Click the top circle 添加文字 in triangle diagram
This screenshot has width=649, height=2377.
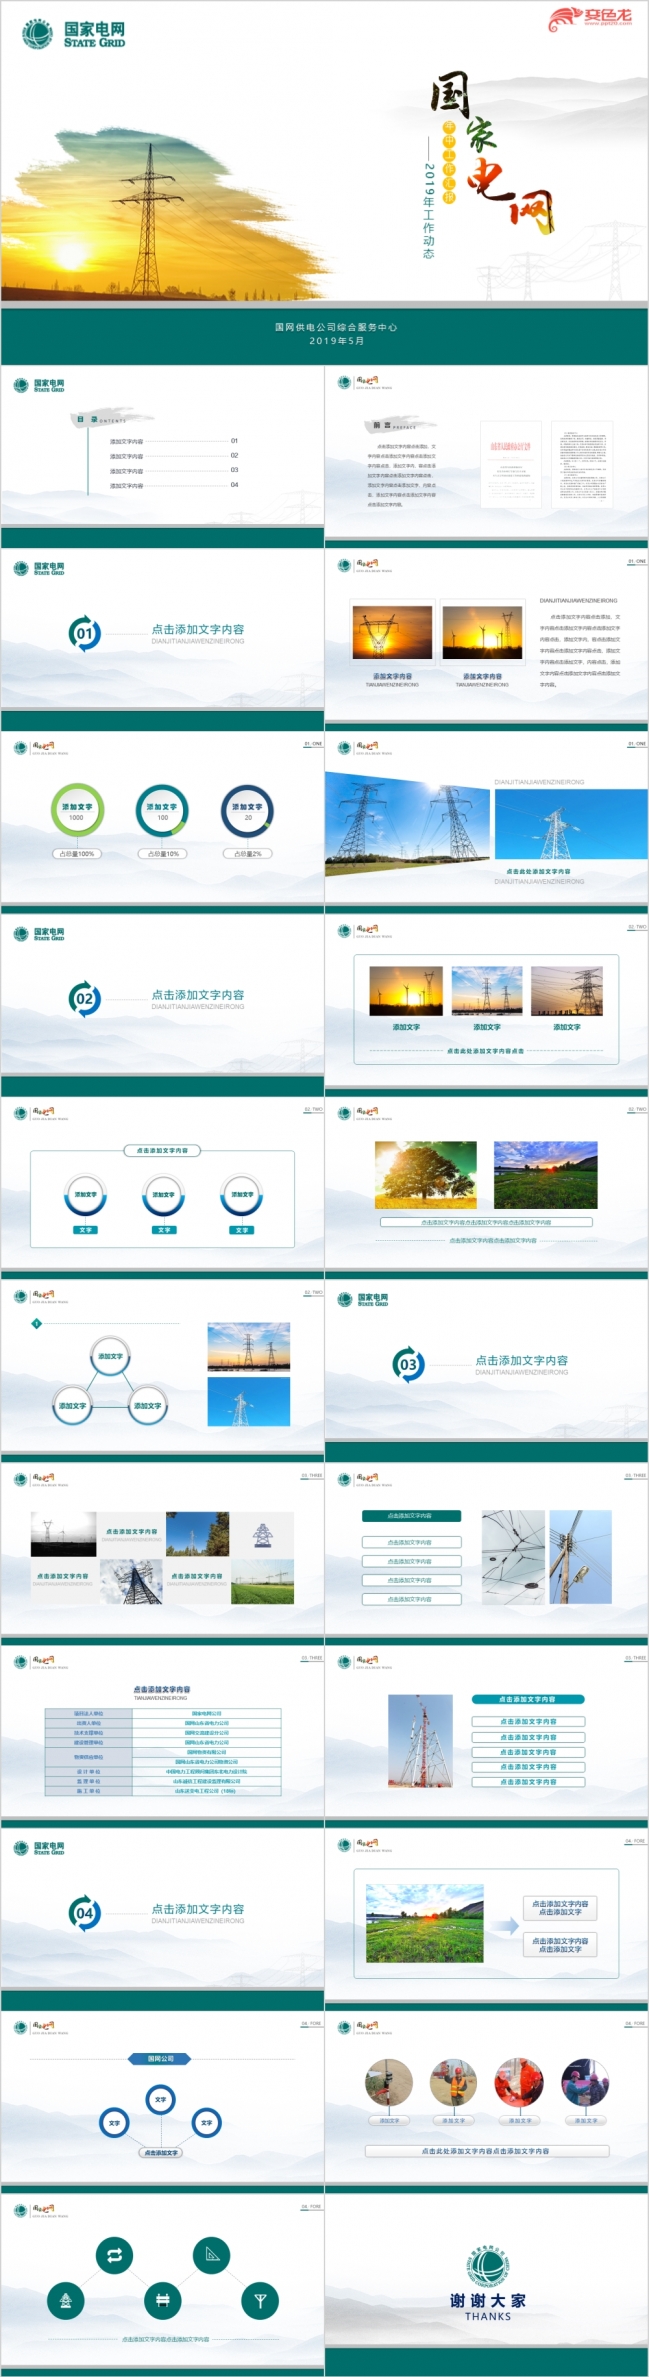[110, 1356]
